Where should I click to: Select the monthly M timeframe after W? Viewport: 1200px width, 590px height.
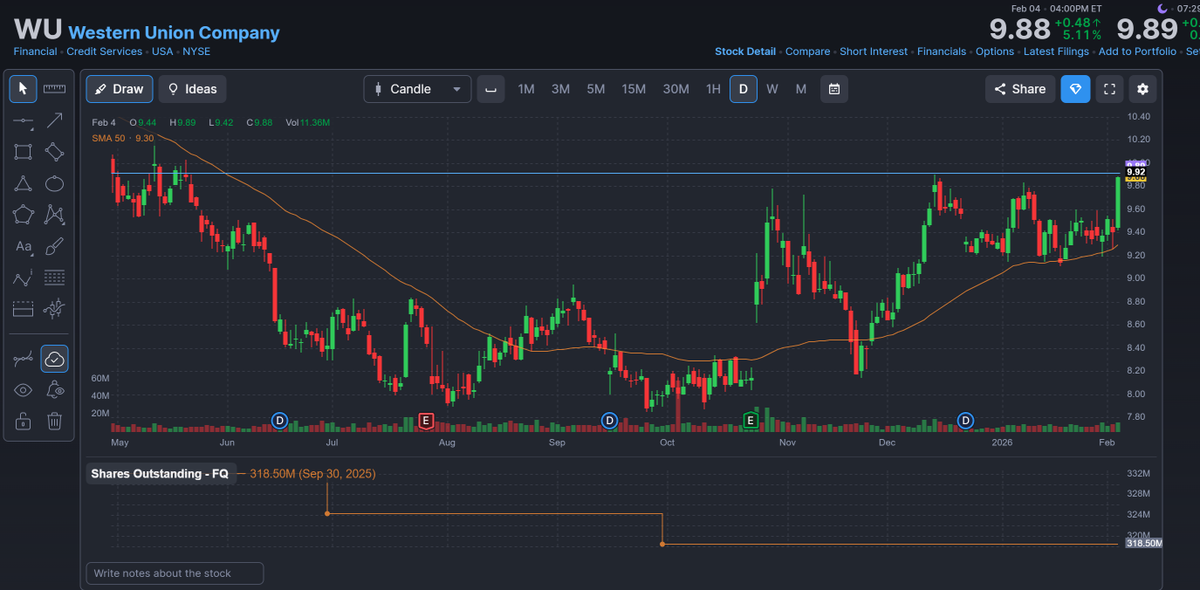(x=801, y=89)
